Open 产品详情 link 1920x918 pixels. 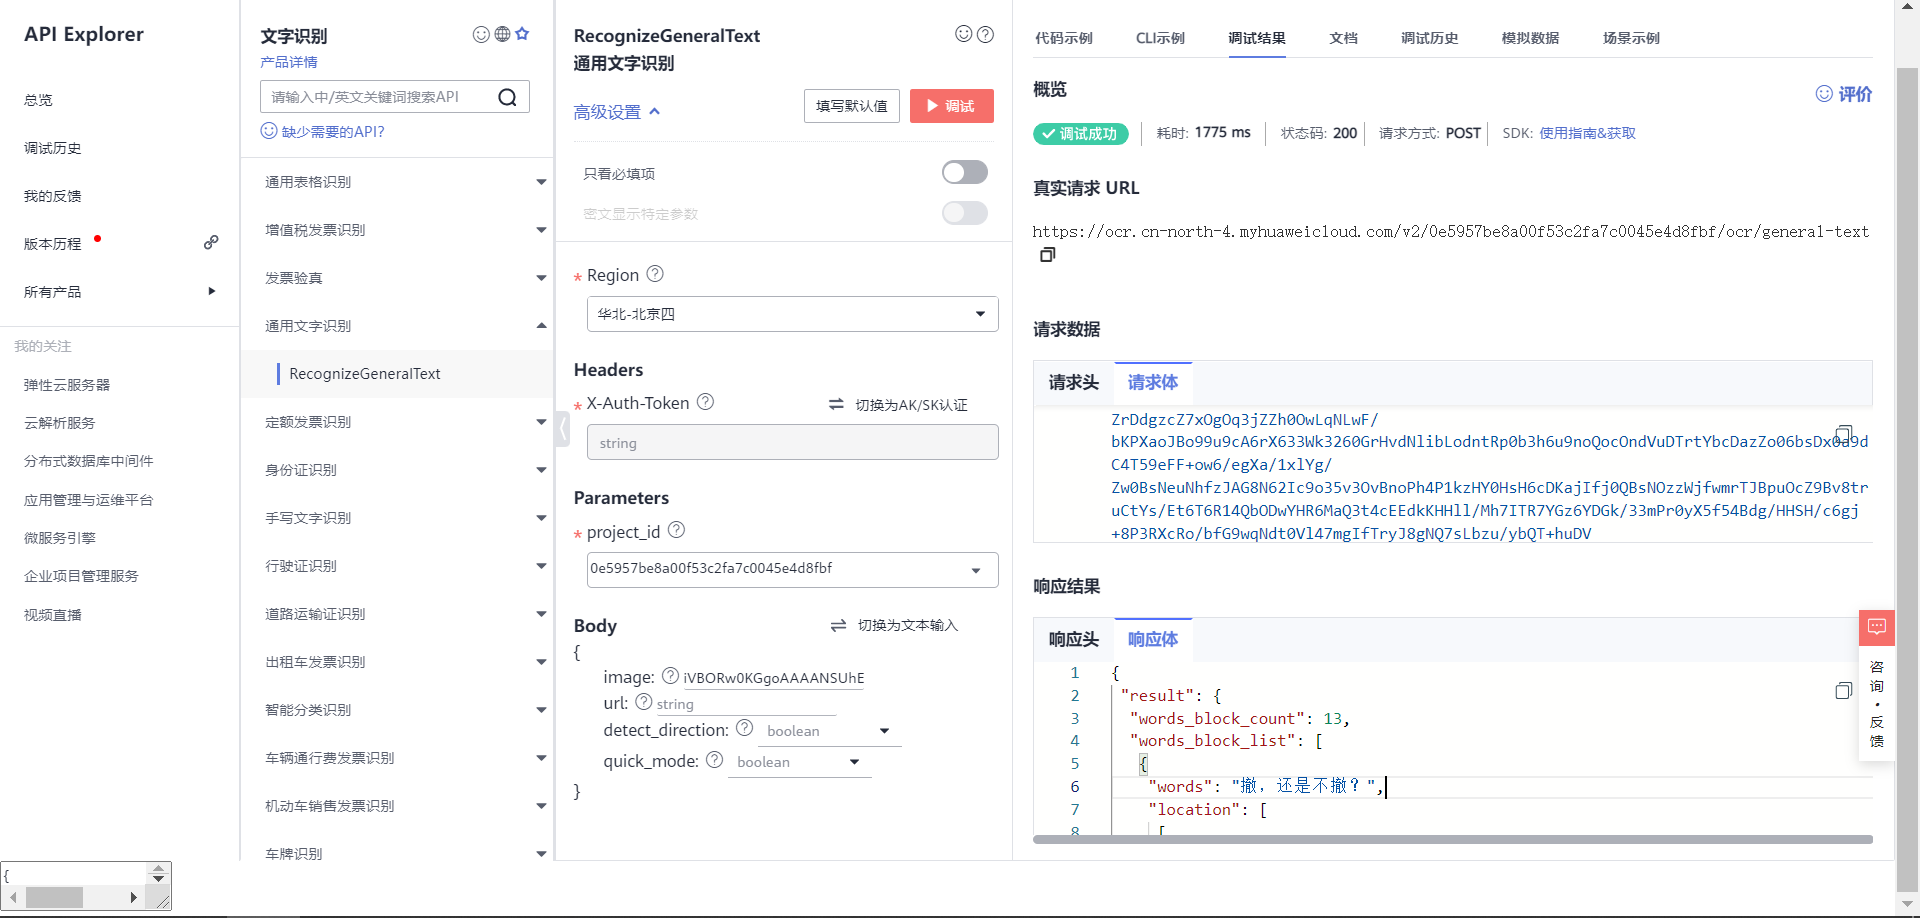pyautogui.click(x=289, y=62)
